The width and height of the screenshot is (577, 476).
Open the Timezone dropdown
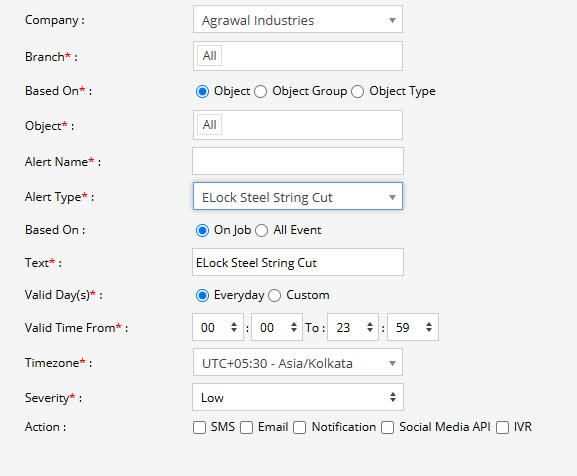coord(298,363)
